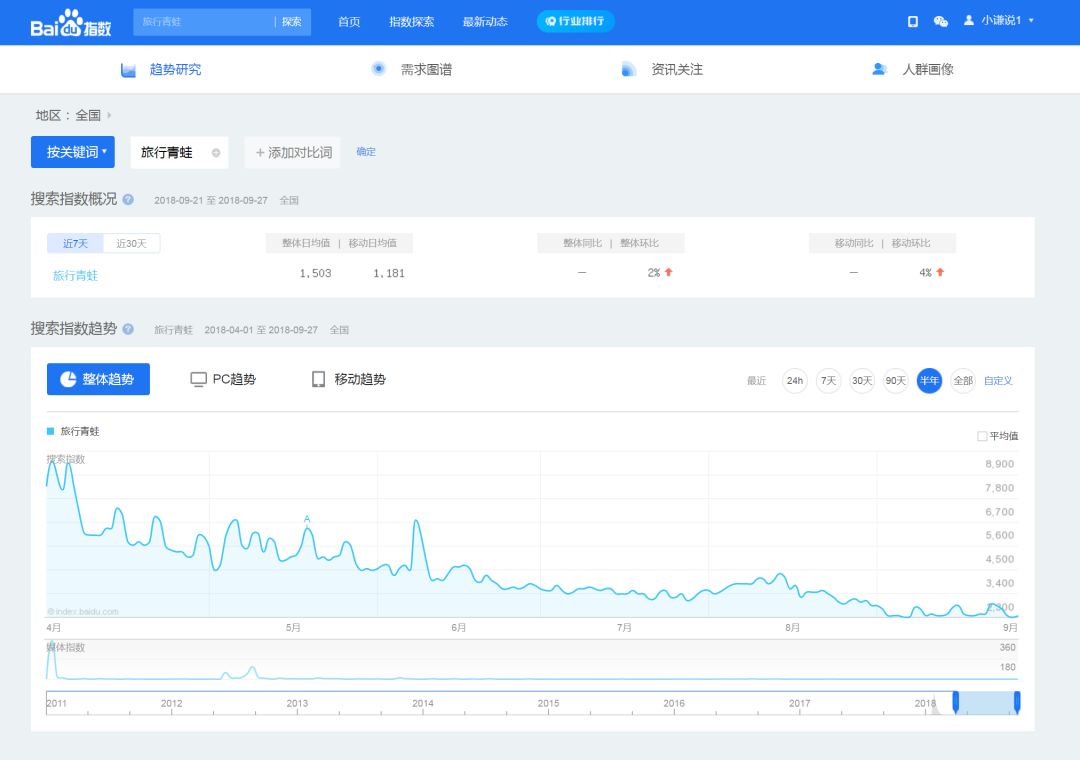Choose the 24h time range

tap(795, 380)
